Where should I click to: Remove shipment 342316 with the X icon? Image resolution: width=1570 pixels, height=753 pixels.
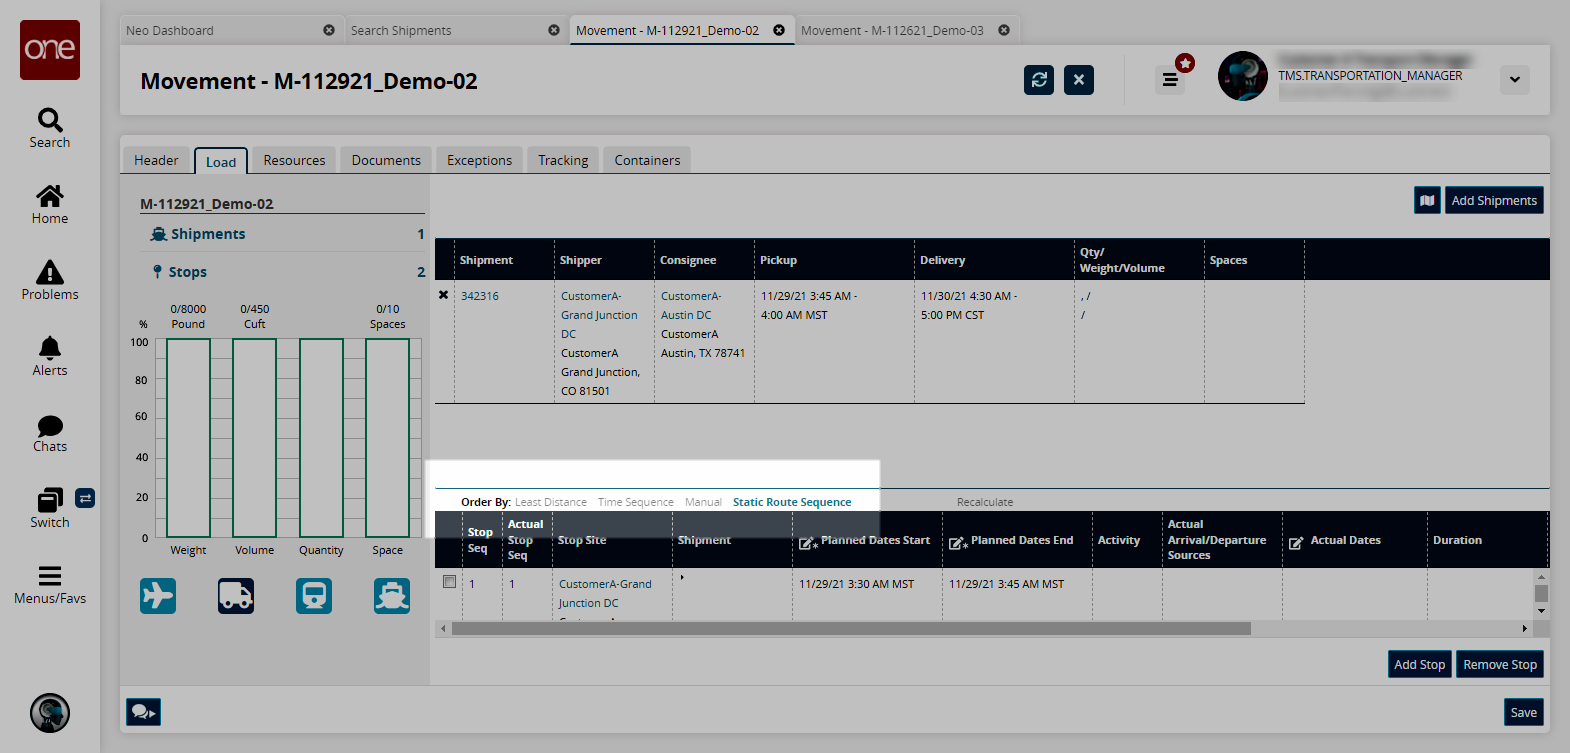point(444,295)
